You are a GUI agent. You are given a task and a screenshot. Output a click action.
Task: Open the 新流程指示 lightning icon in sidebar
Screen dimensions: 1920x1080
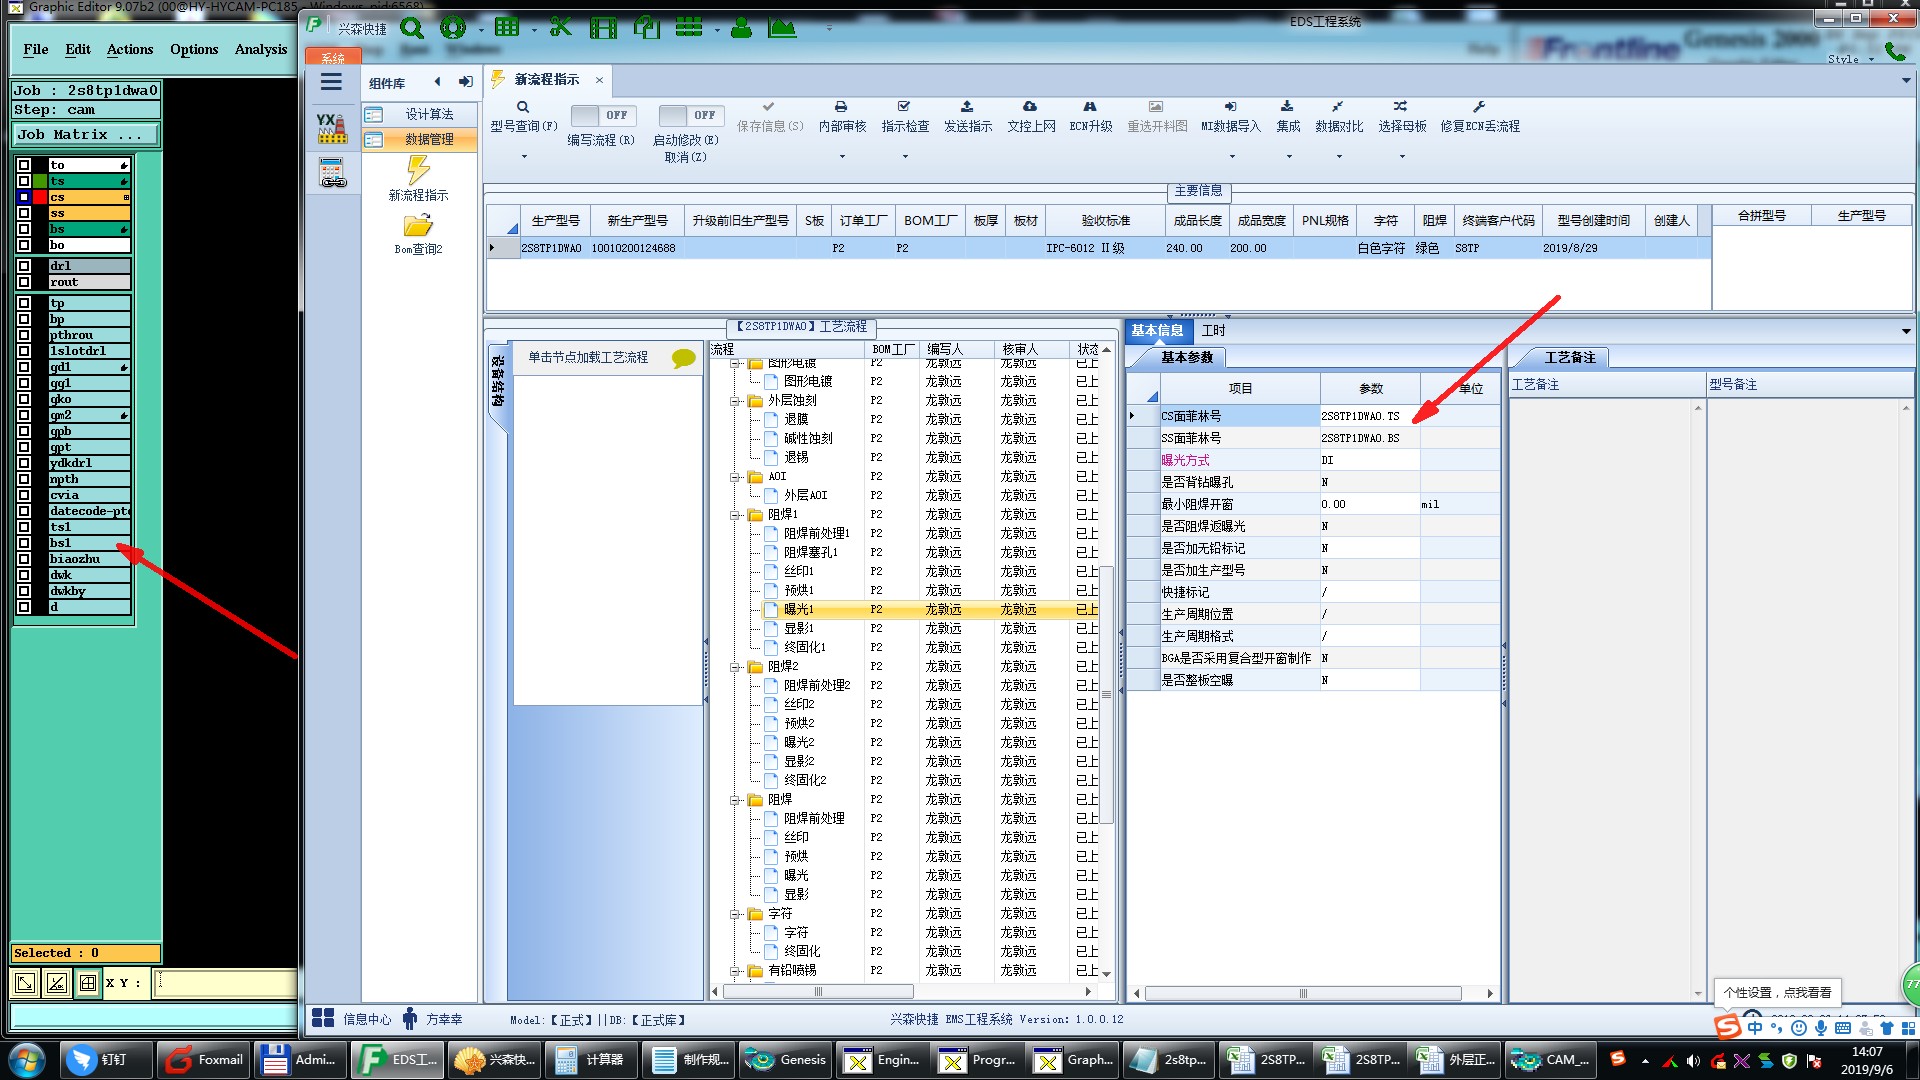(x=418, y=170)
